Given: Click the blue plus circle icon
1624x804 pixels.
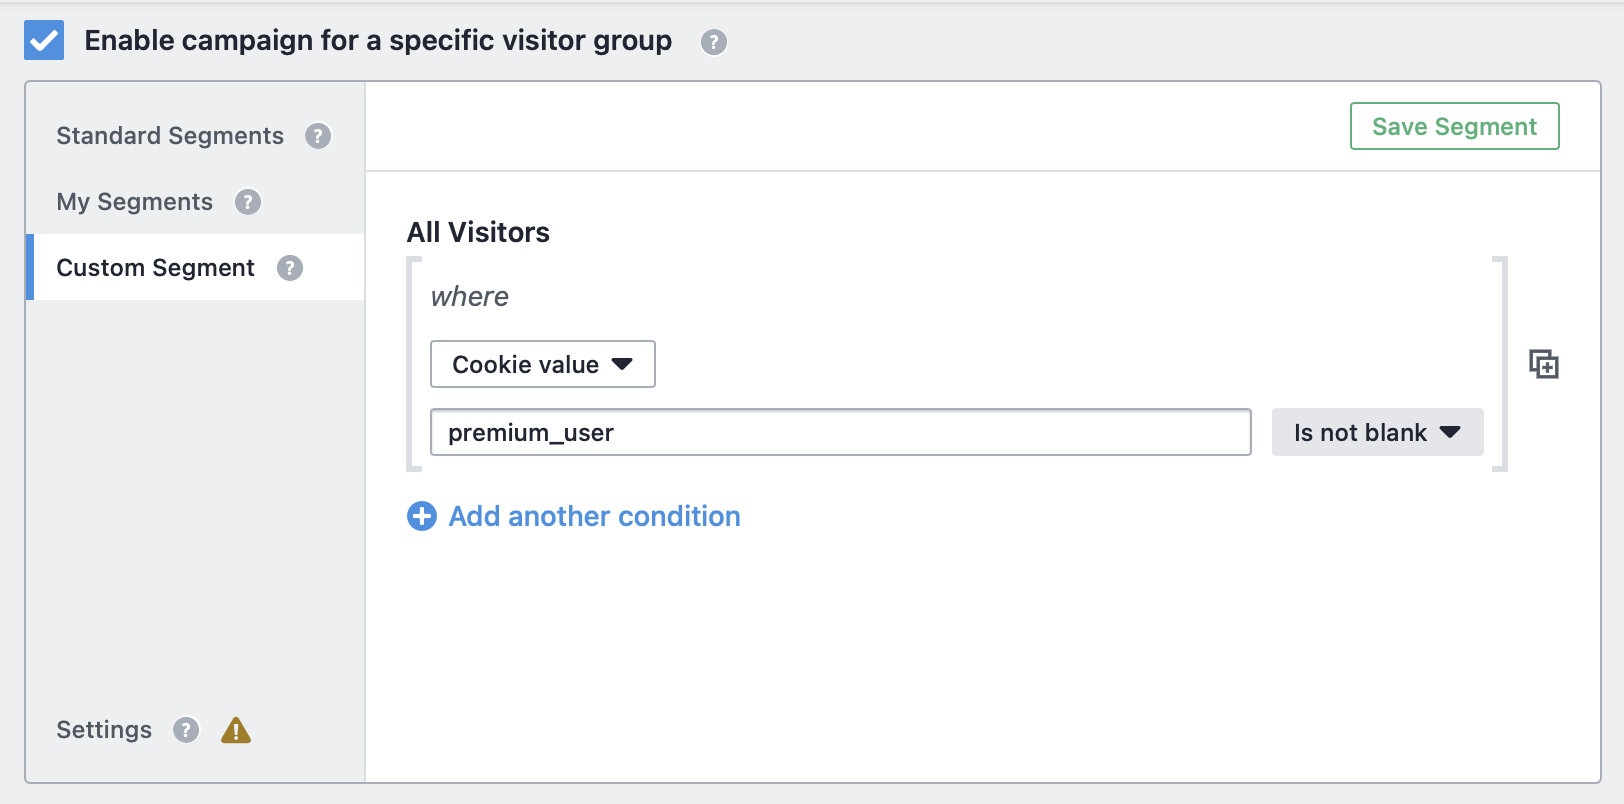Looking at the screenshot, I should pos(422,516).
